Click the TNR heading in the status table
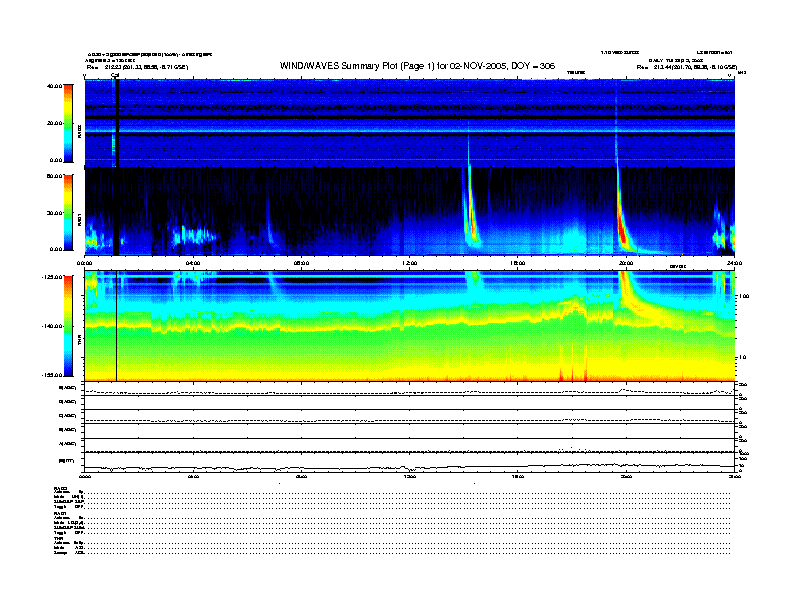 pyautogui.click(x=58, y=538)
